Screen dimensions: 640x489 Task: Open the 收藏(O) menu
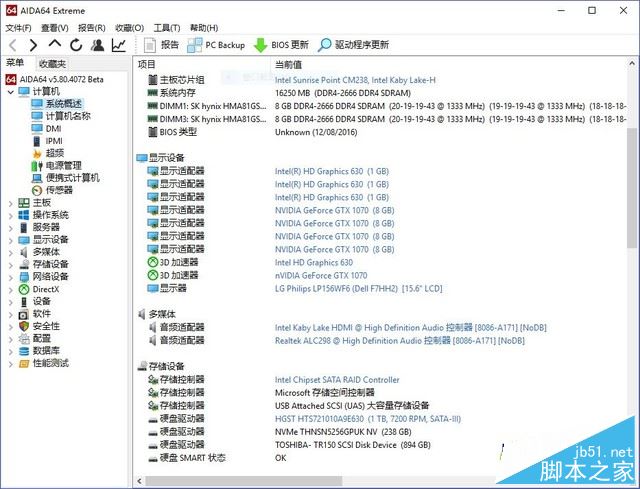[x=130, y=28]
